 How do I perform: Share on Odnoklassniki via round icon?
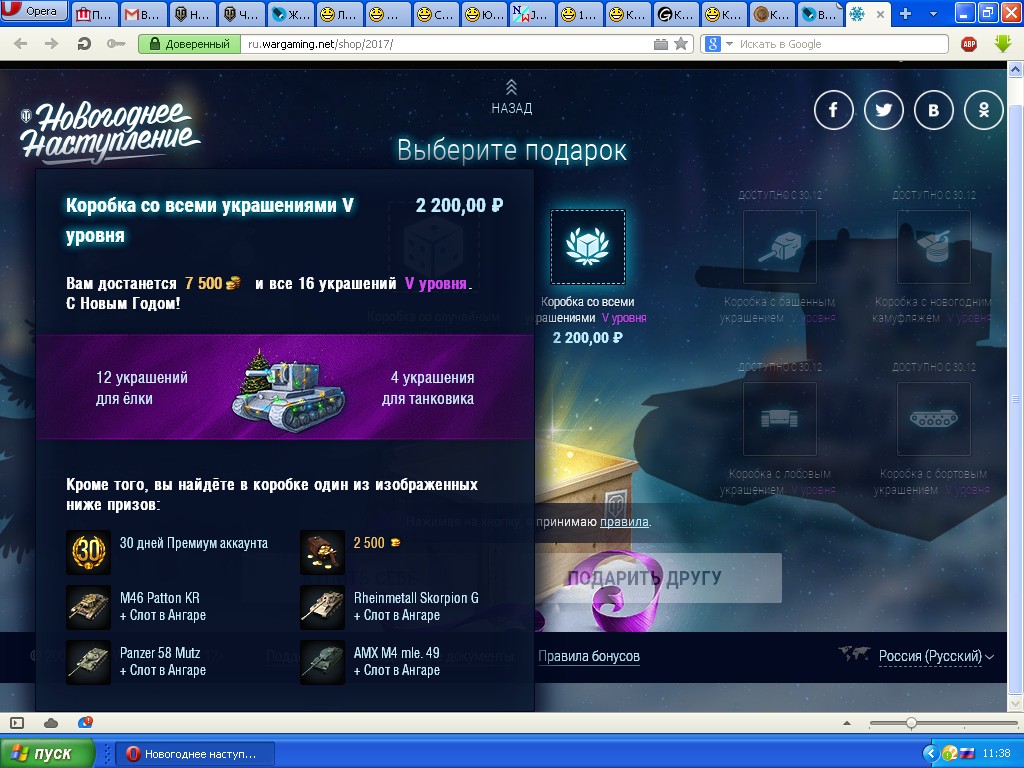984,110
